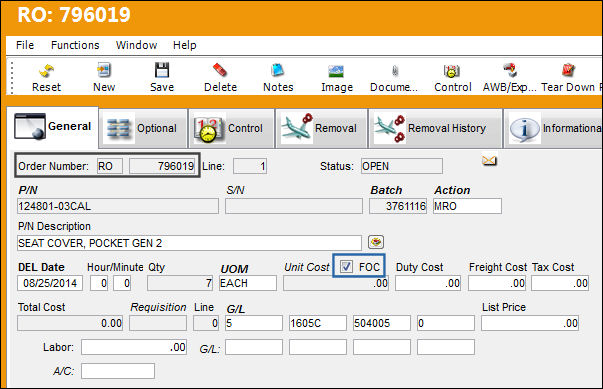Switch to the Optional tab
603x389 pixels.
coord(143,128)
